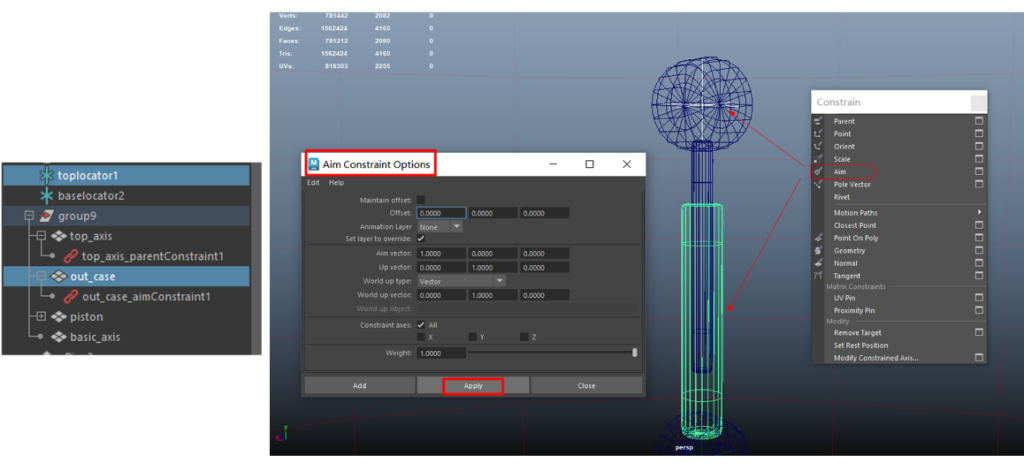Open the UV Pin option box
Screen dimensions: 1024x471
coord(979,298)
